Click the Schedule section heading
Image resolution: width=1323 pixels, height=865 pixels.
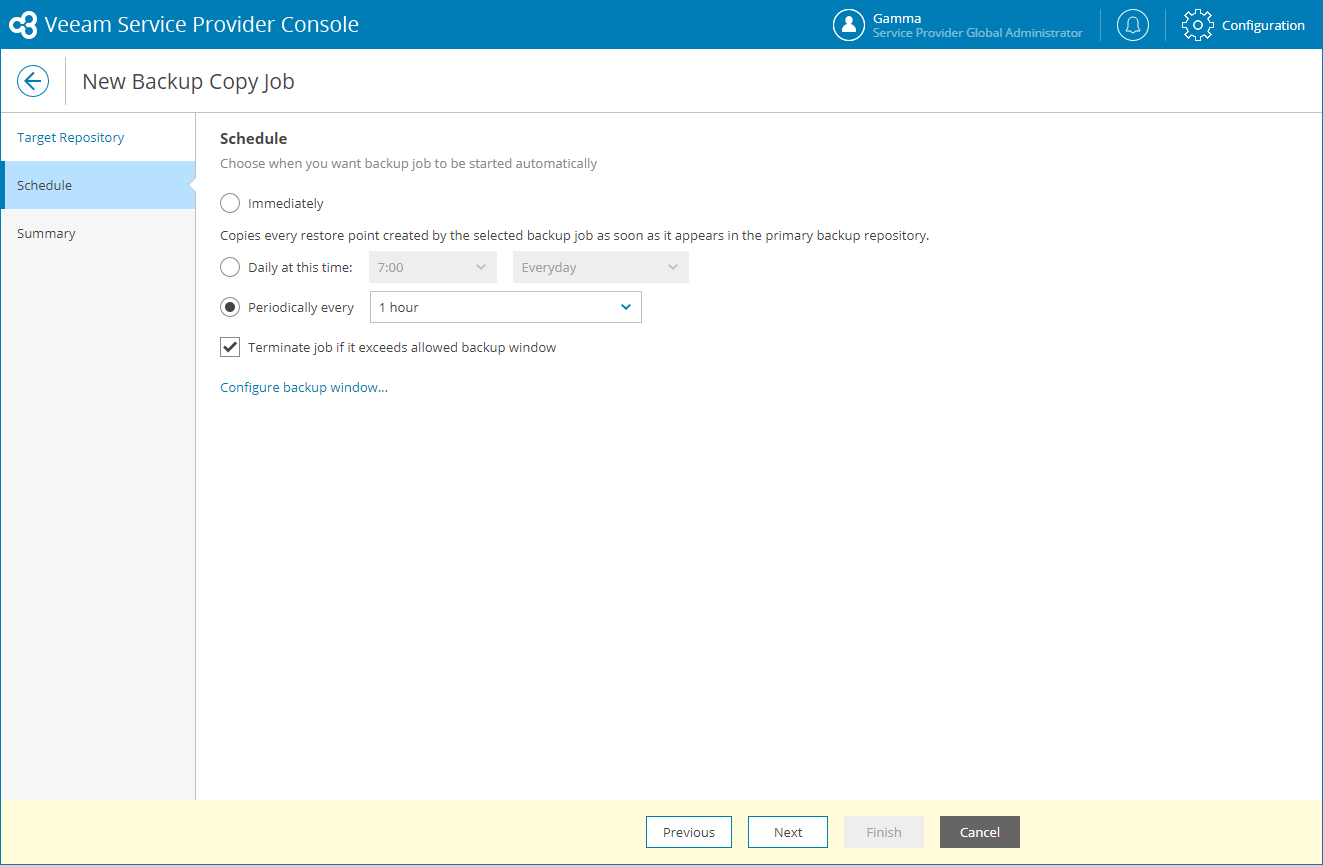coord(254,139)
